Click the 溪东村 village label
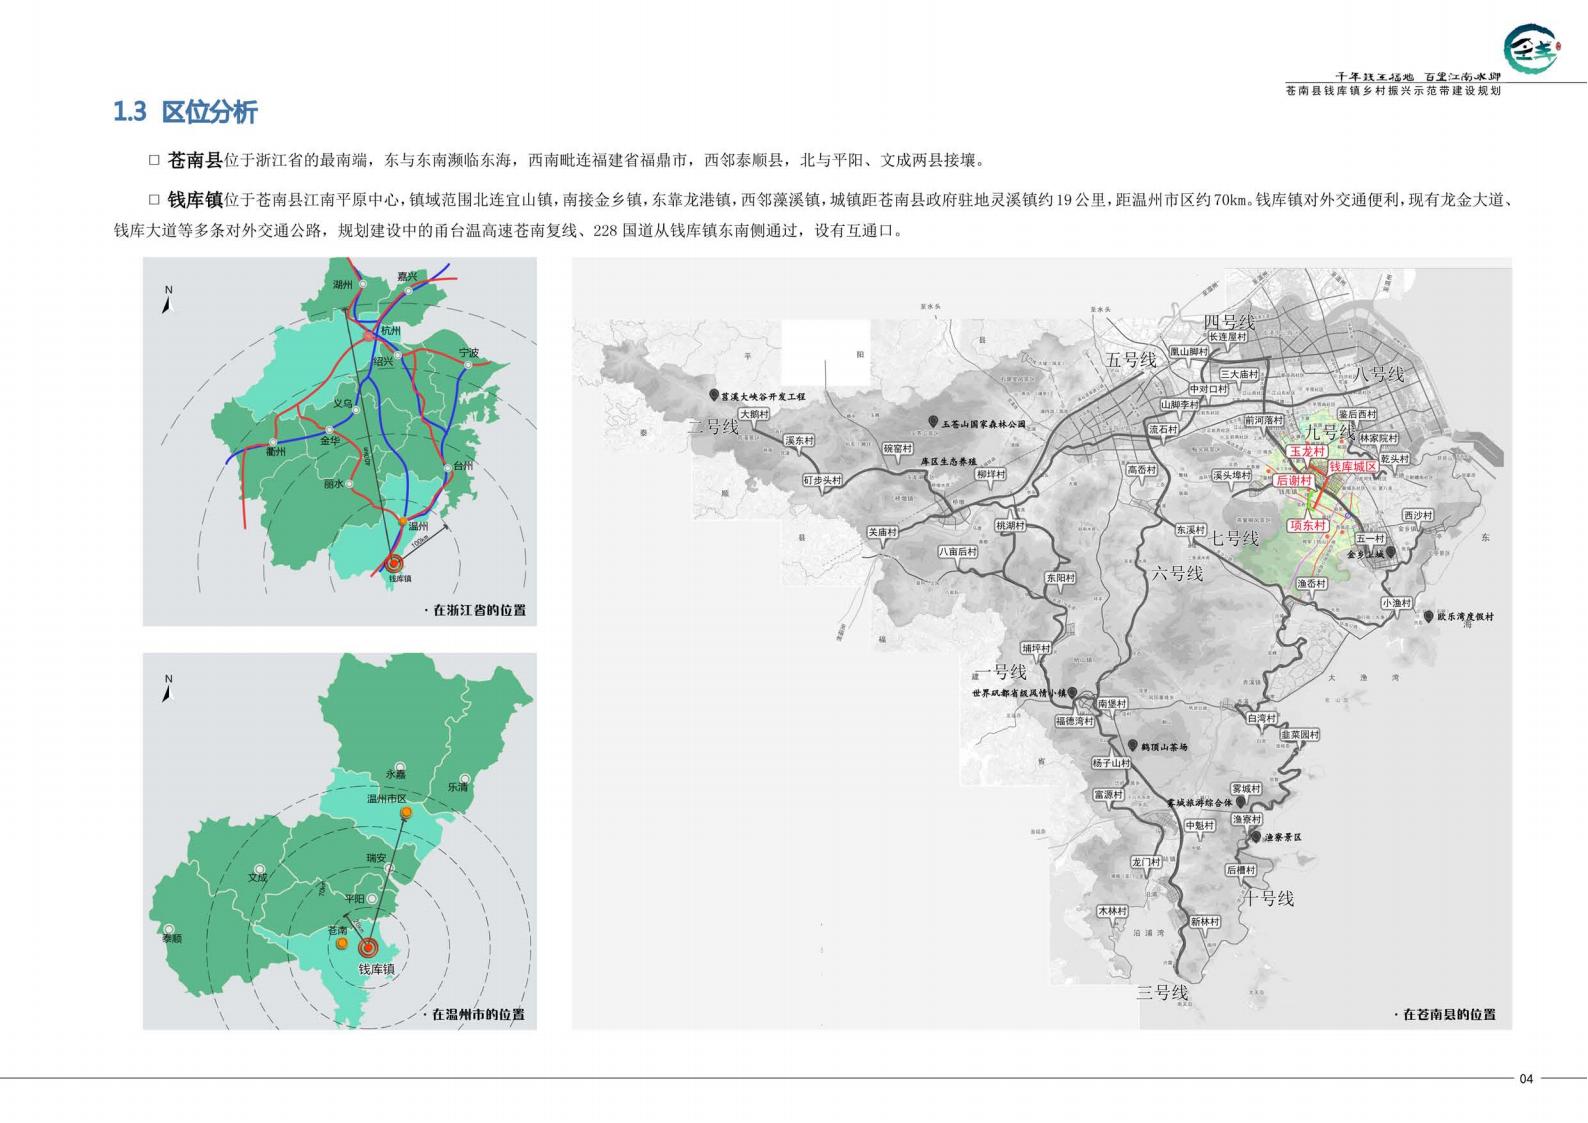The width and height of the screenshot is (1588, 1123). tap(799, 441)
